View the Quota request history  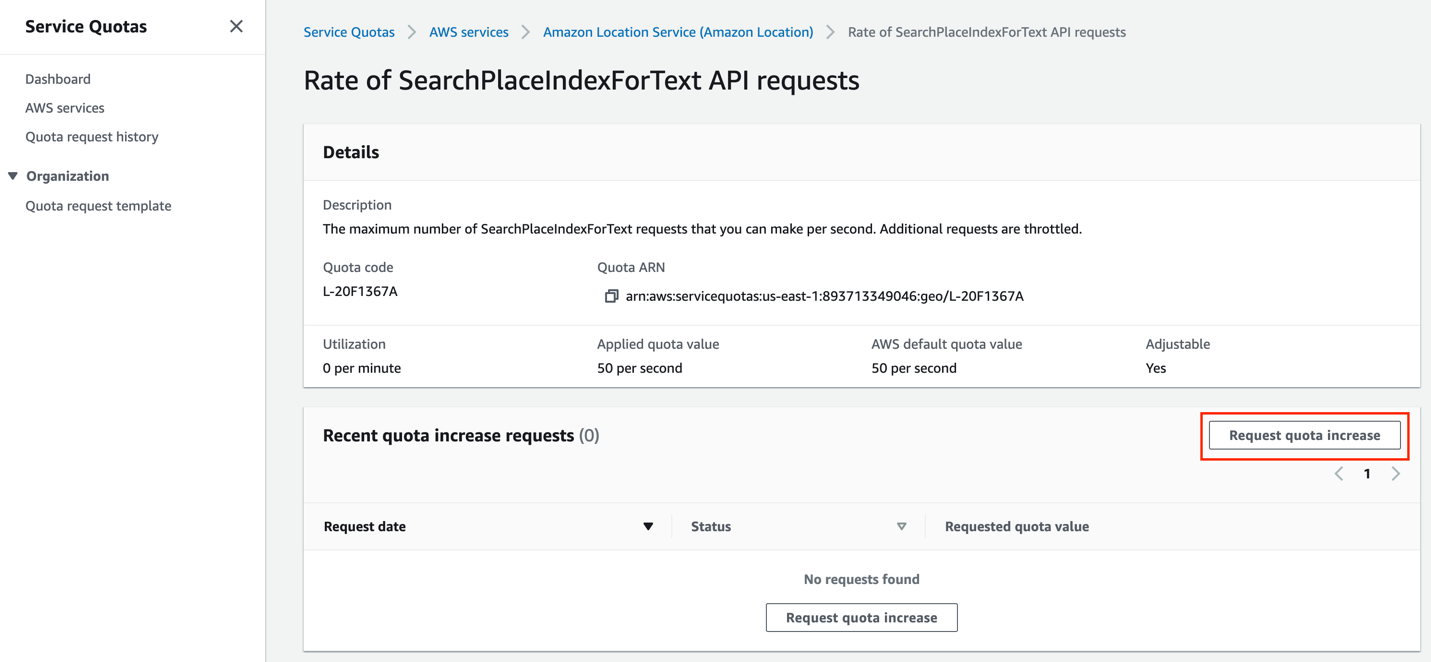pos(91,136)
